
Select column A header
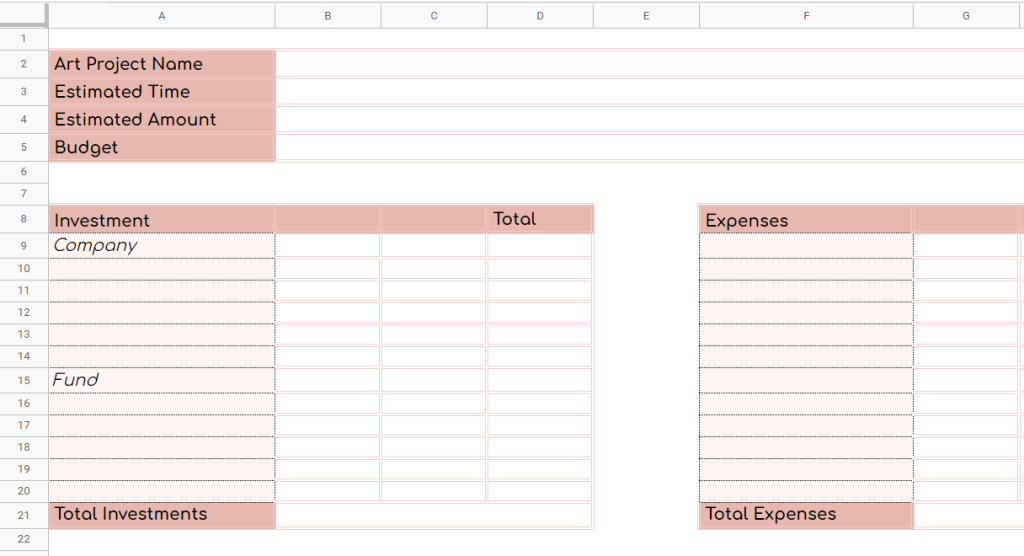(x=162, y=15)
